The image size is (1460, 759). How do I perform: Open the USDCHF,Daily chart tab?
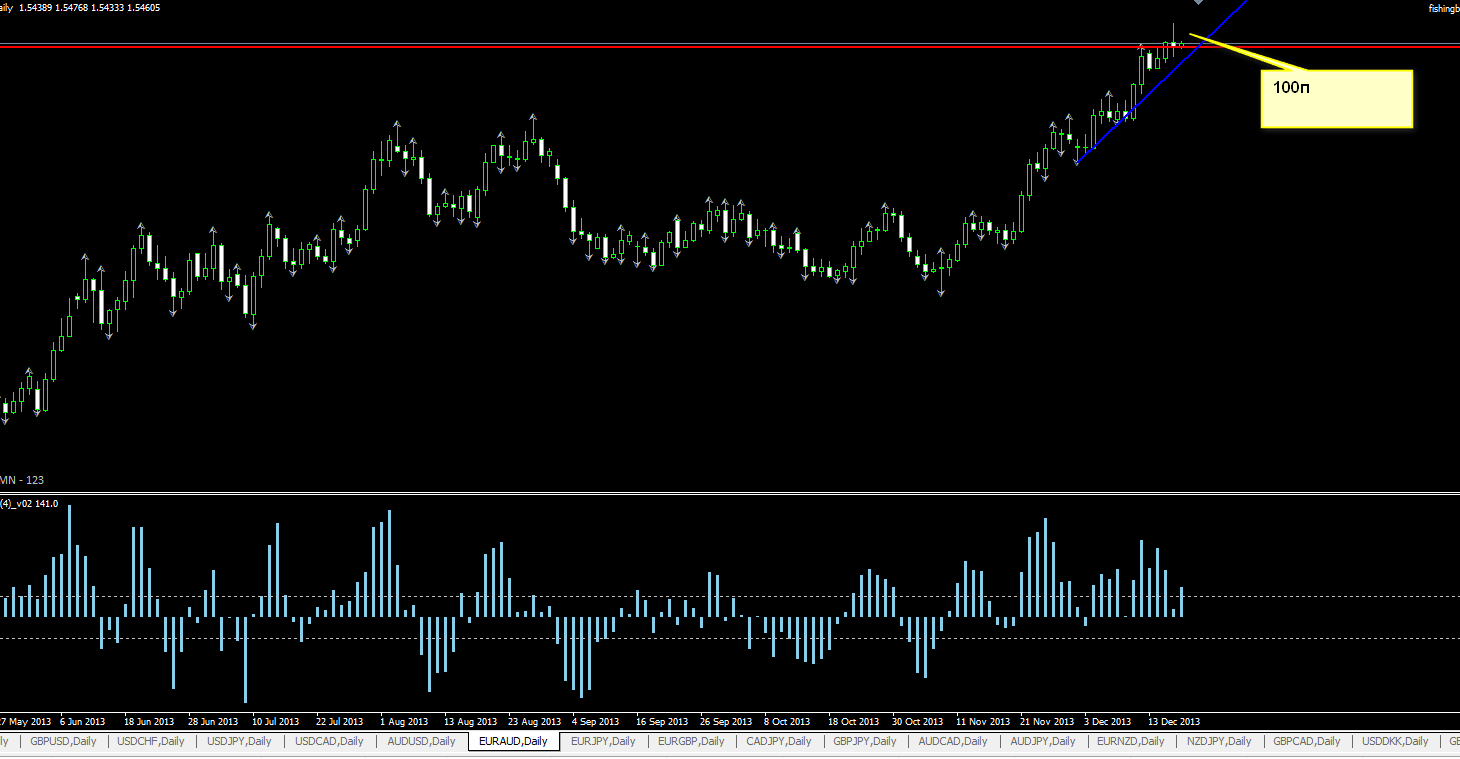click(x=151, y=741)
